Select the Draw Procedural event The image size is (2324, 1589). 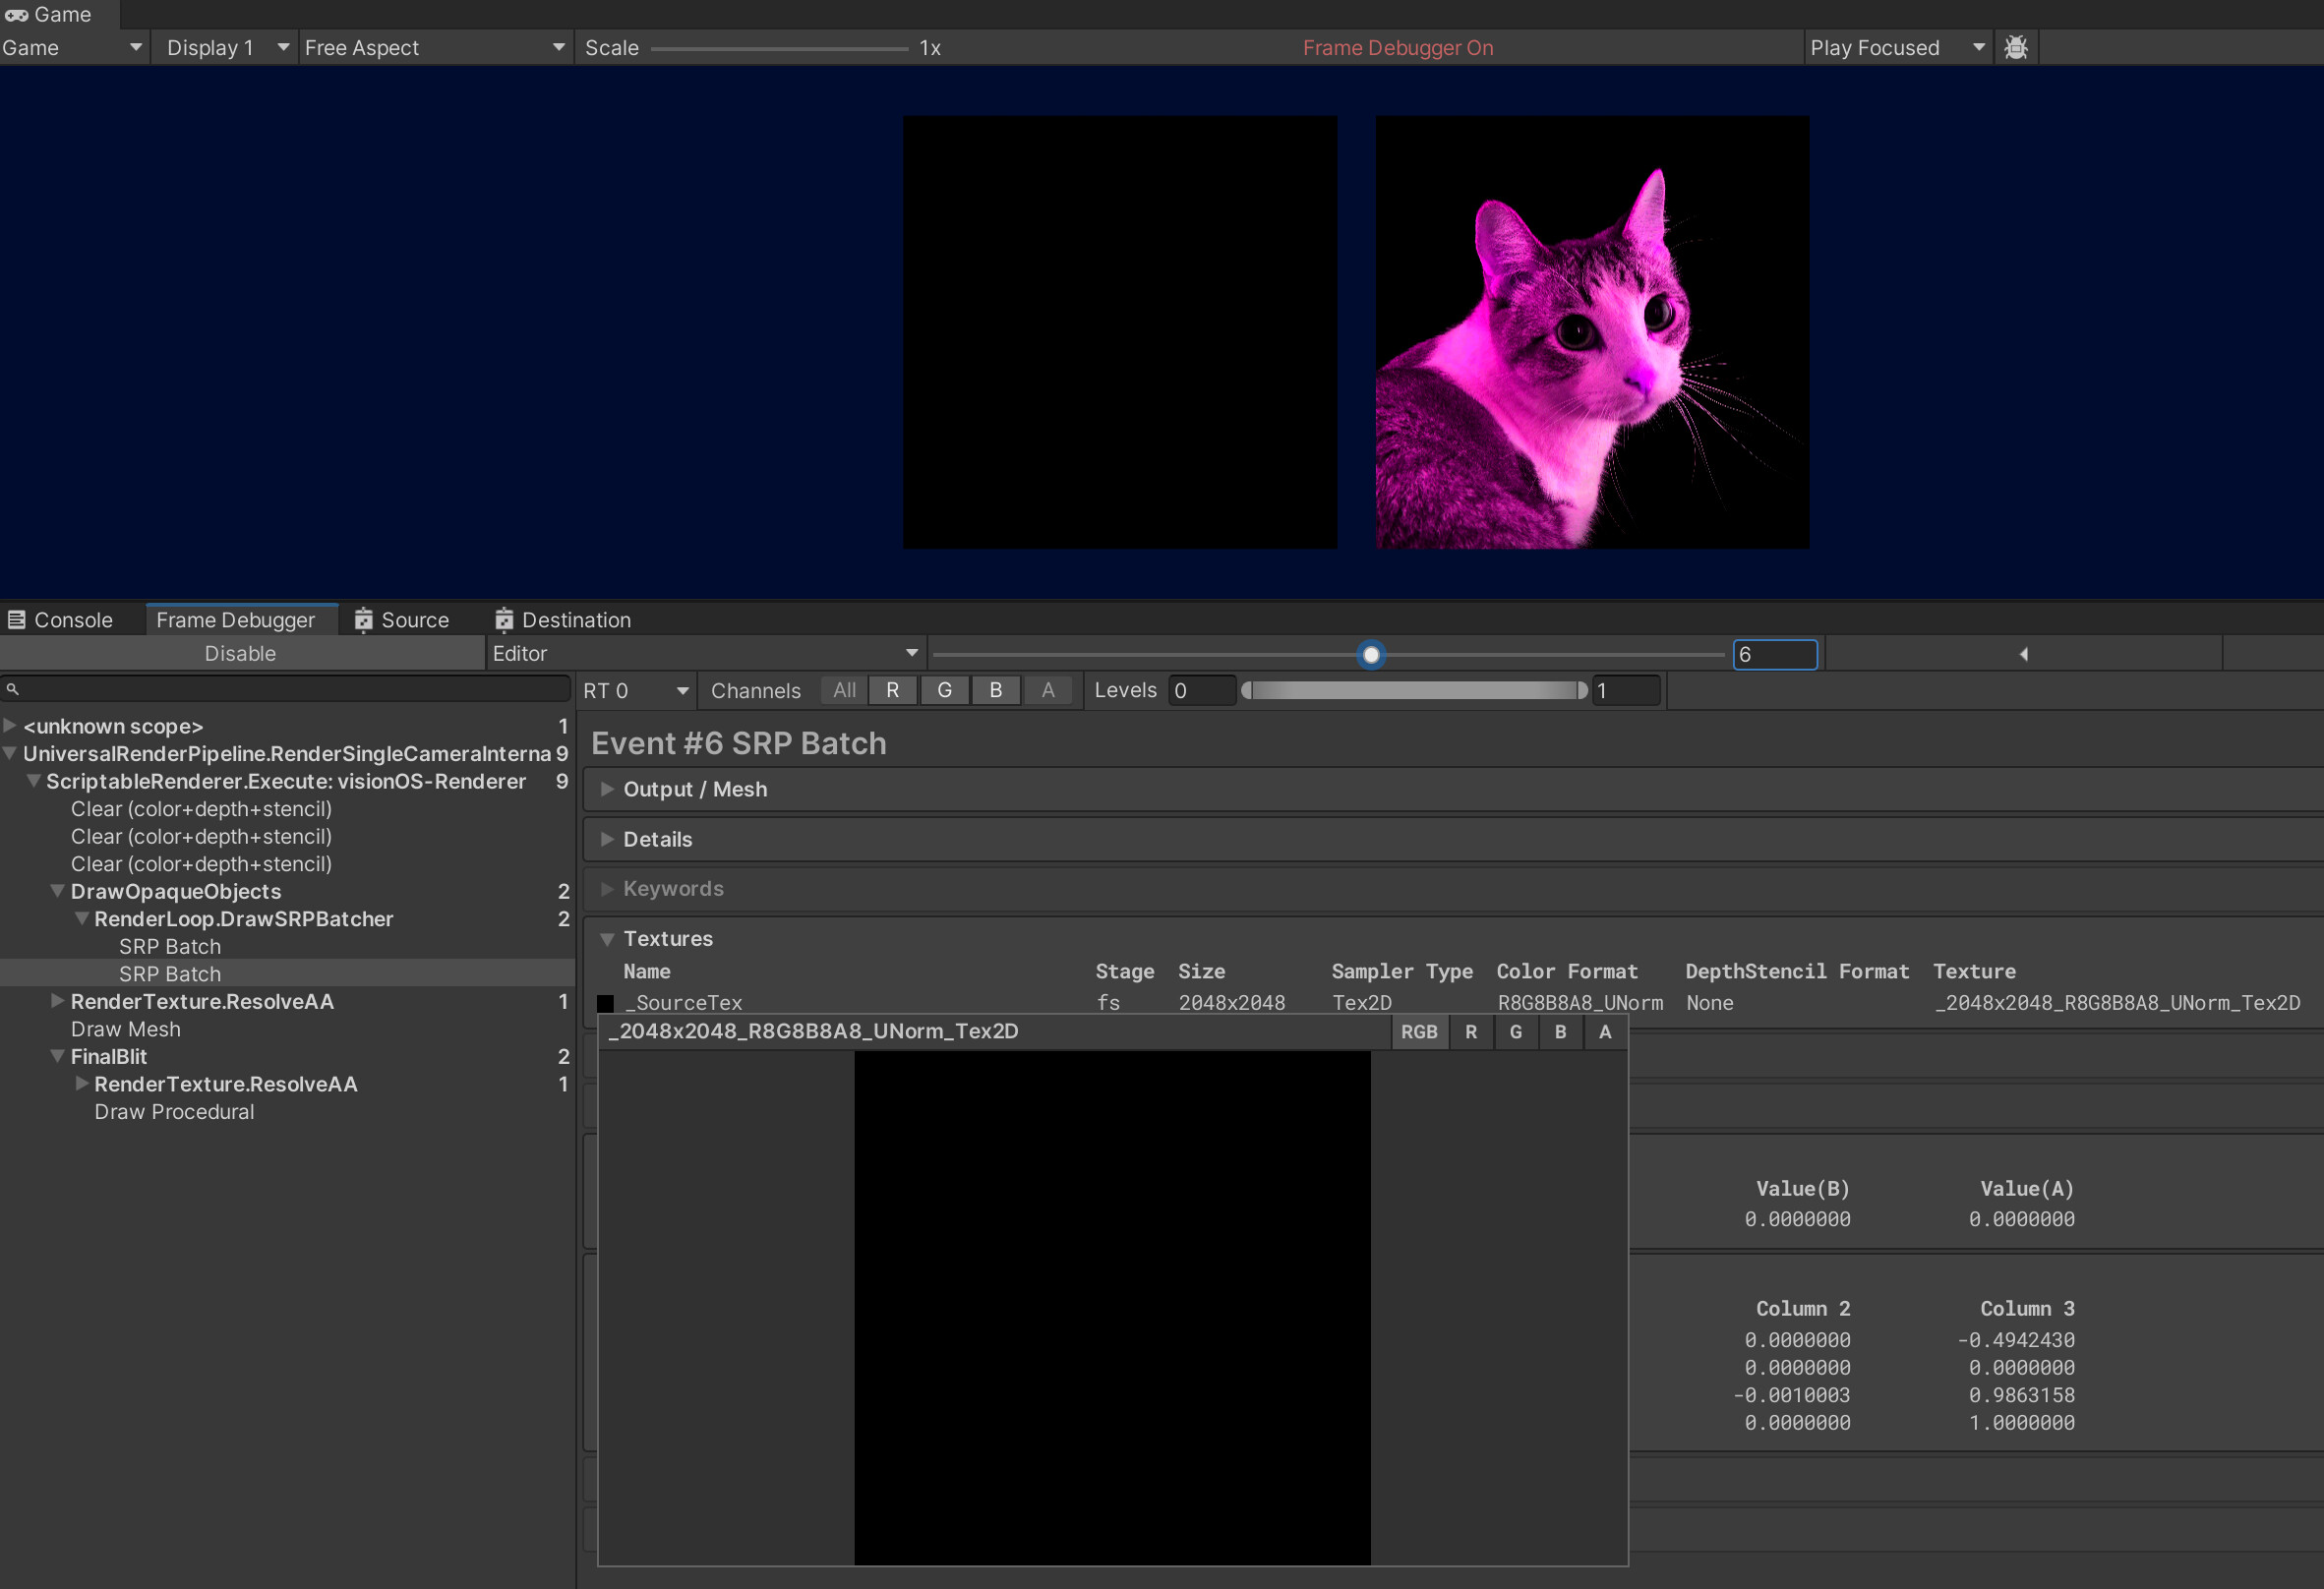click(x=174, y=1112)
